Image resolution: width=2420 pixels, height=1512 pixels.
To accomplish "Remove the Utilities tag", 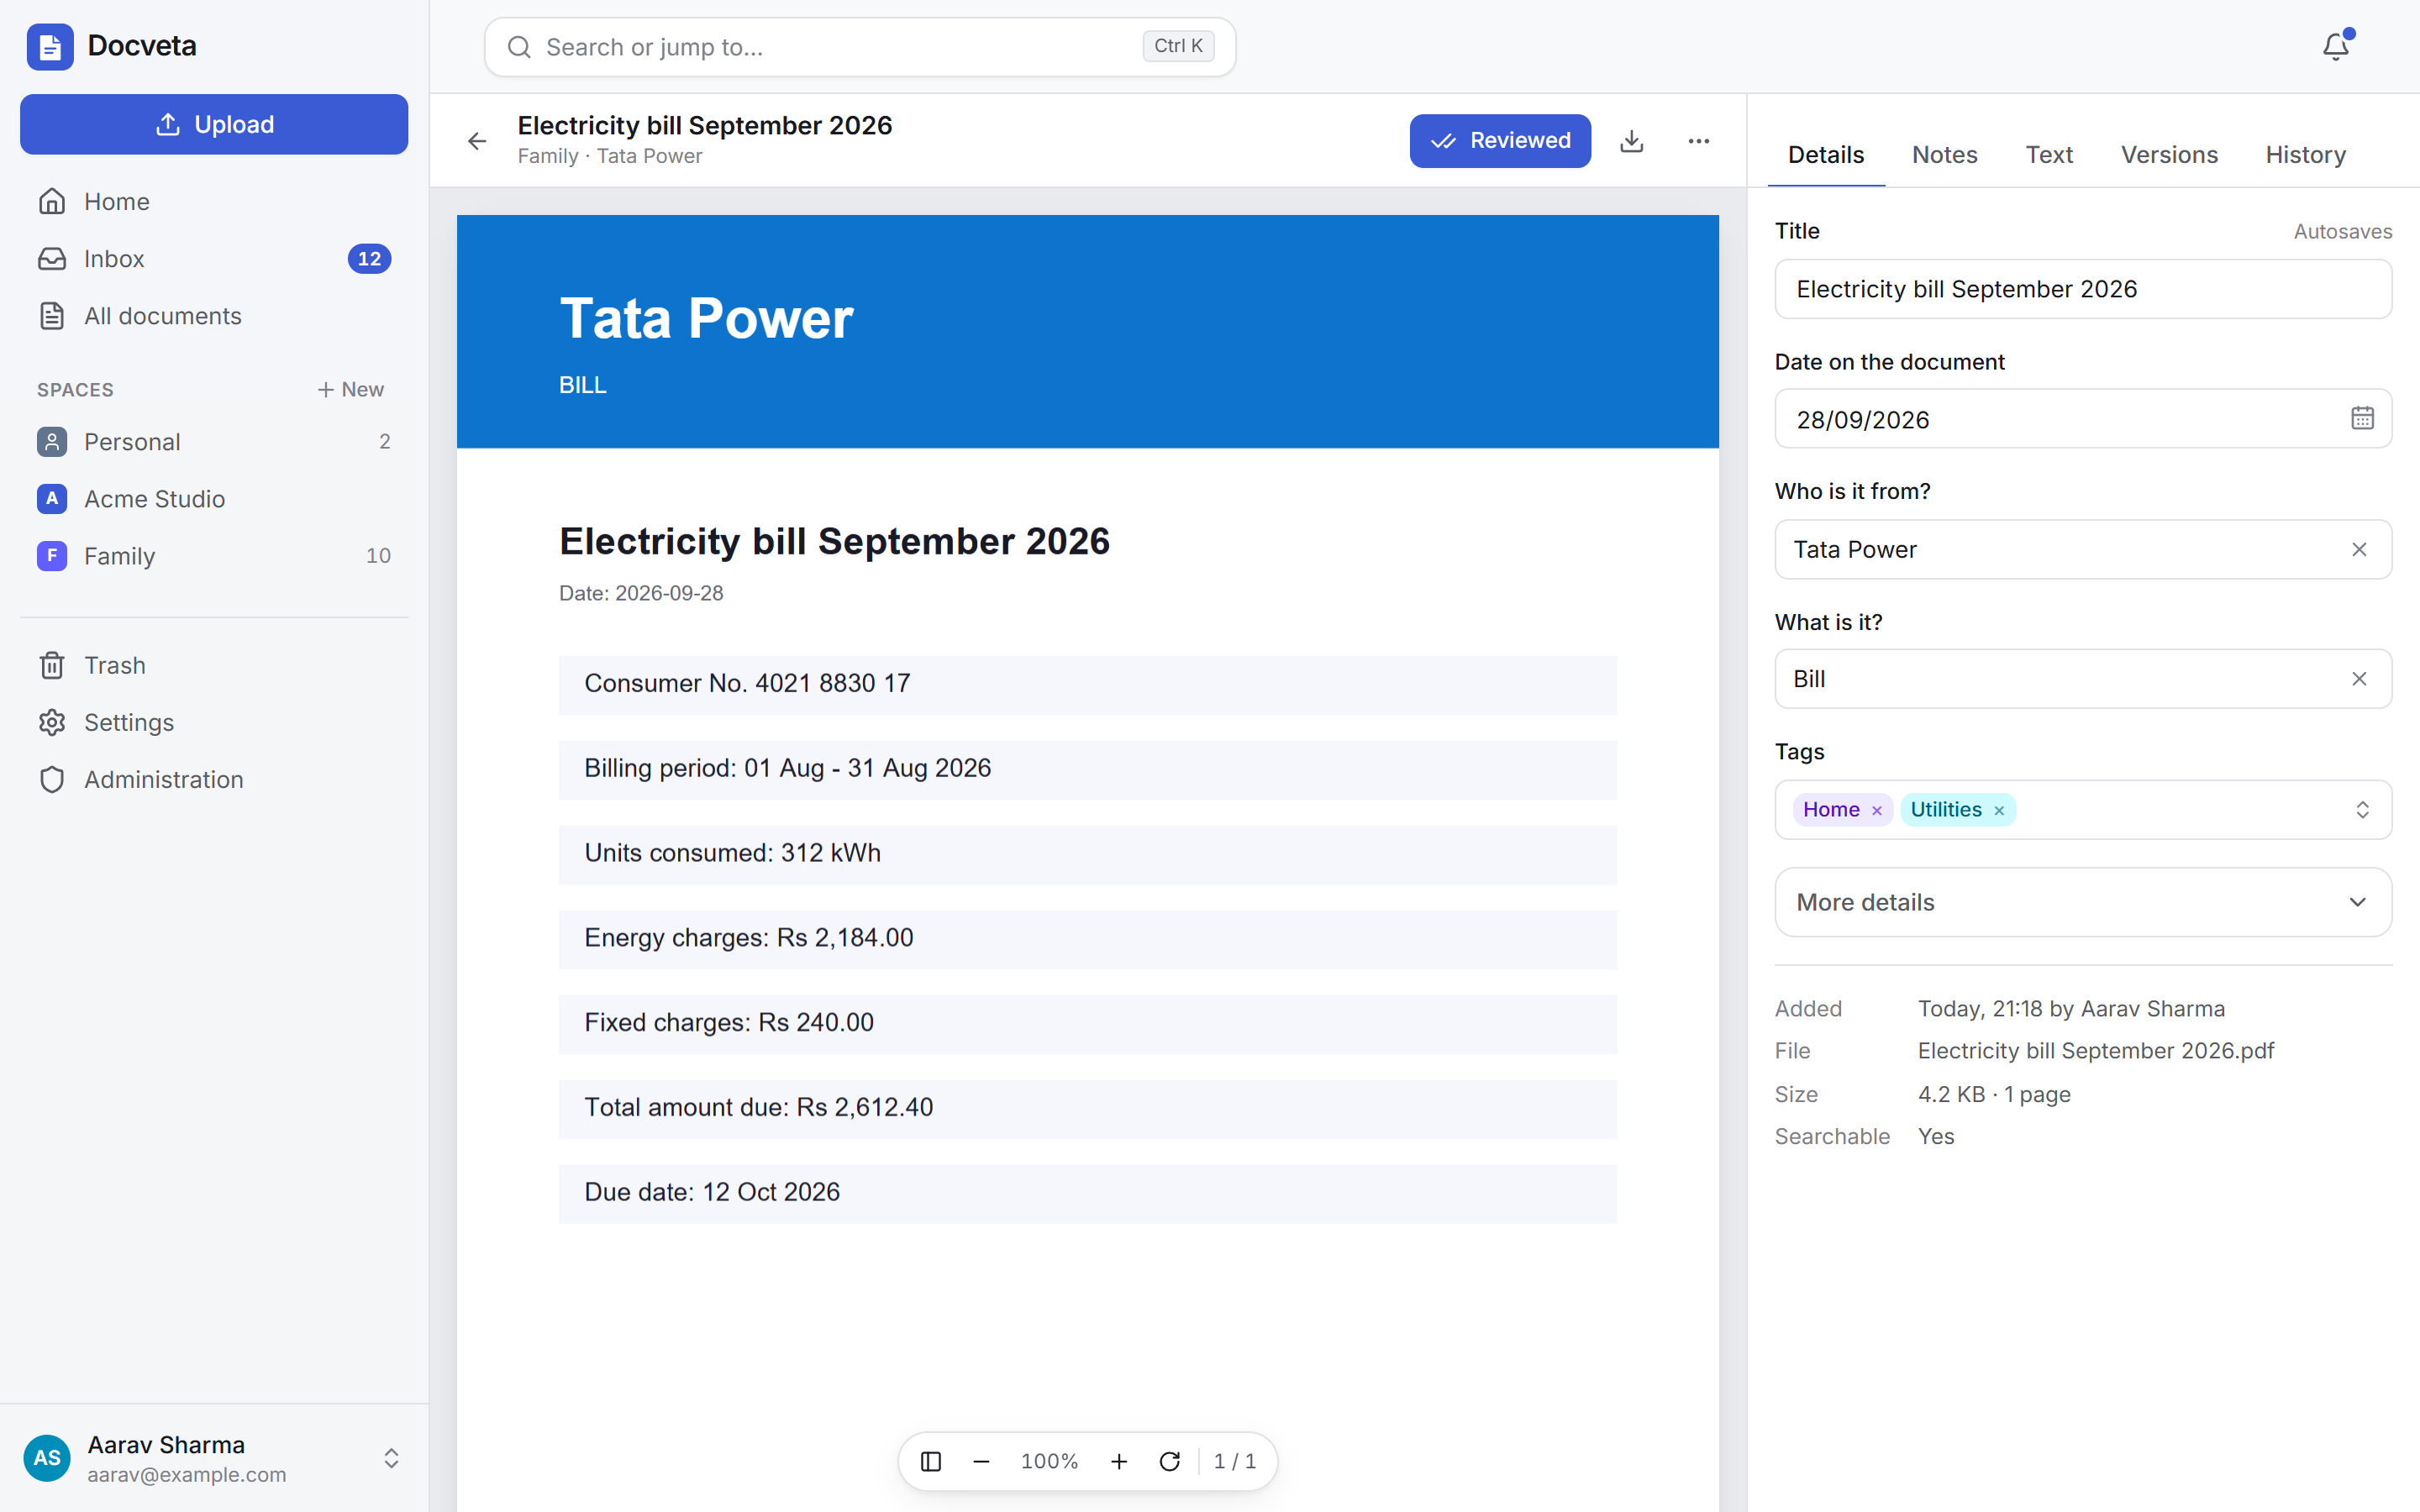I will pyautogui.click(x=1999, y=810).
